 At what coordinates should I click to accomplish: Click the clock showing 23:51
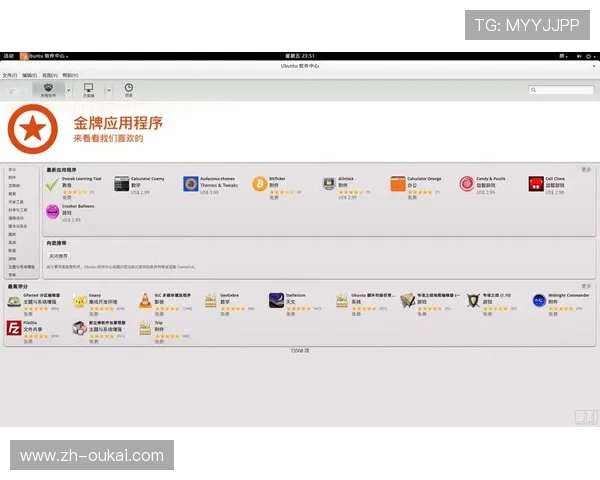pyautogui.click(x=300, y=56)
